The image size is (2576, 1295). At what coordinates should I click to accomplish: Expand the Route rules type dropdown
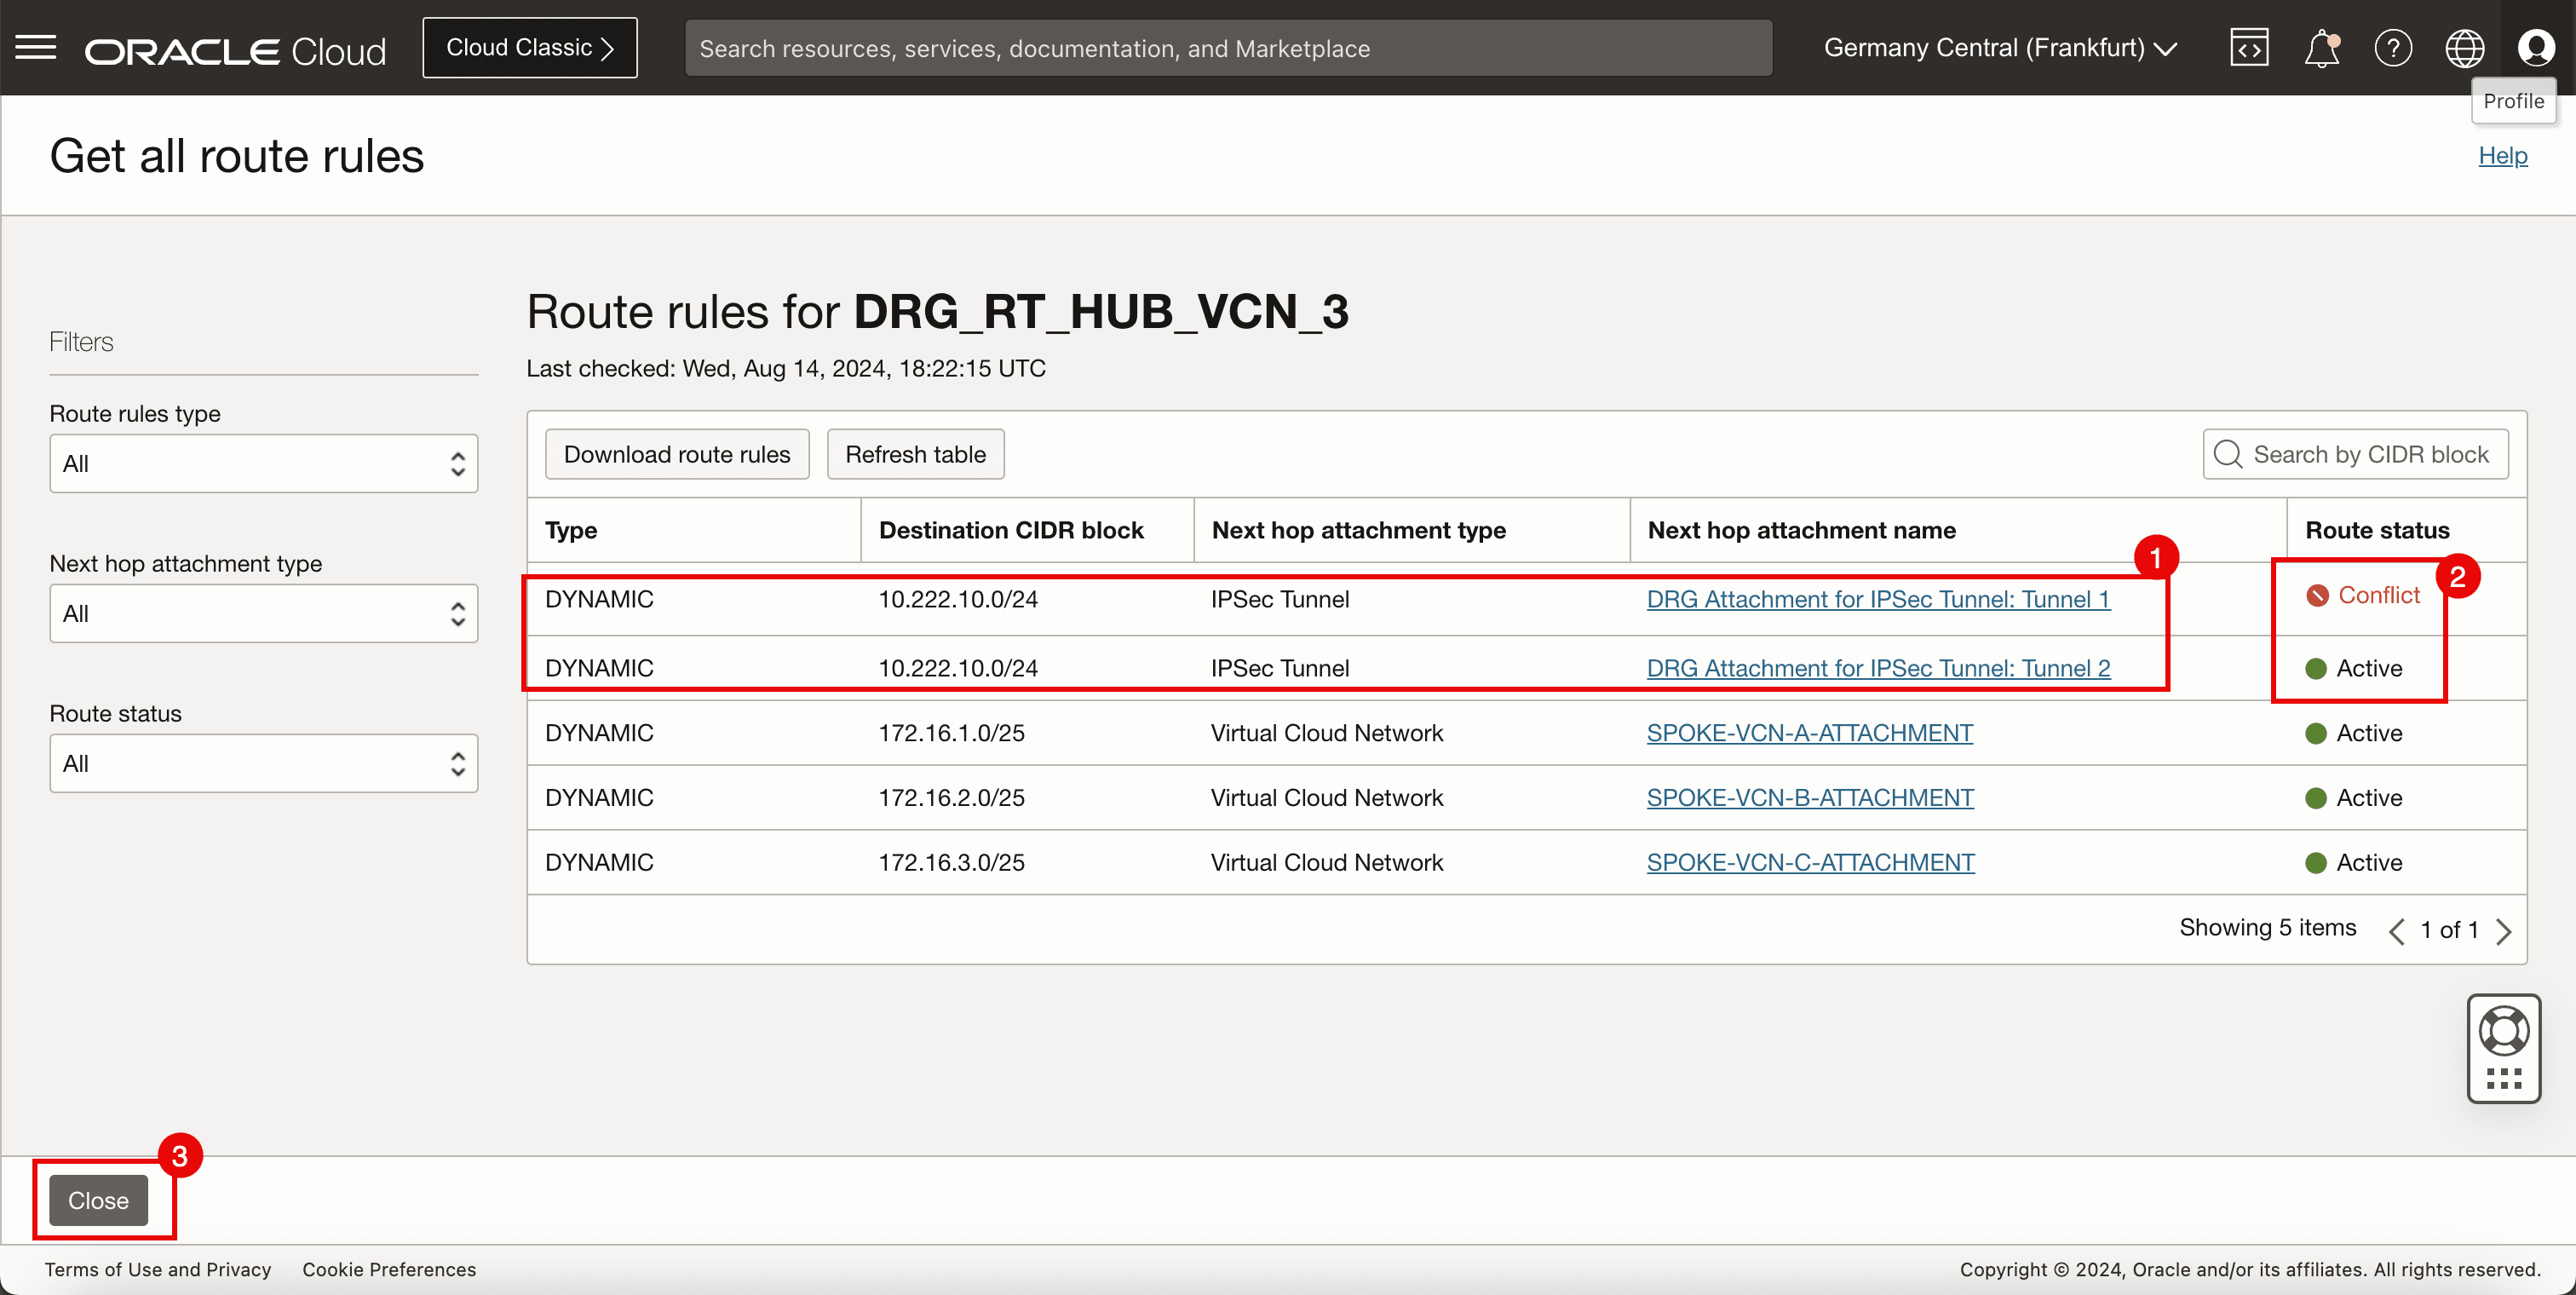264,463
